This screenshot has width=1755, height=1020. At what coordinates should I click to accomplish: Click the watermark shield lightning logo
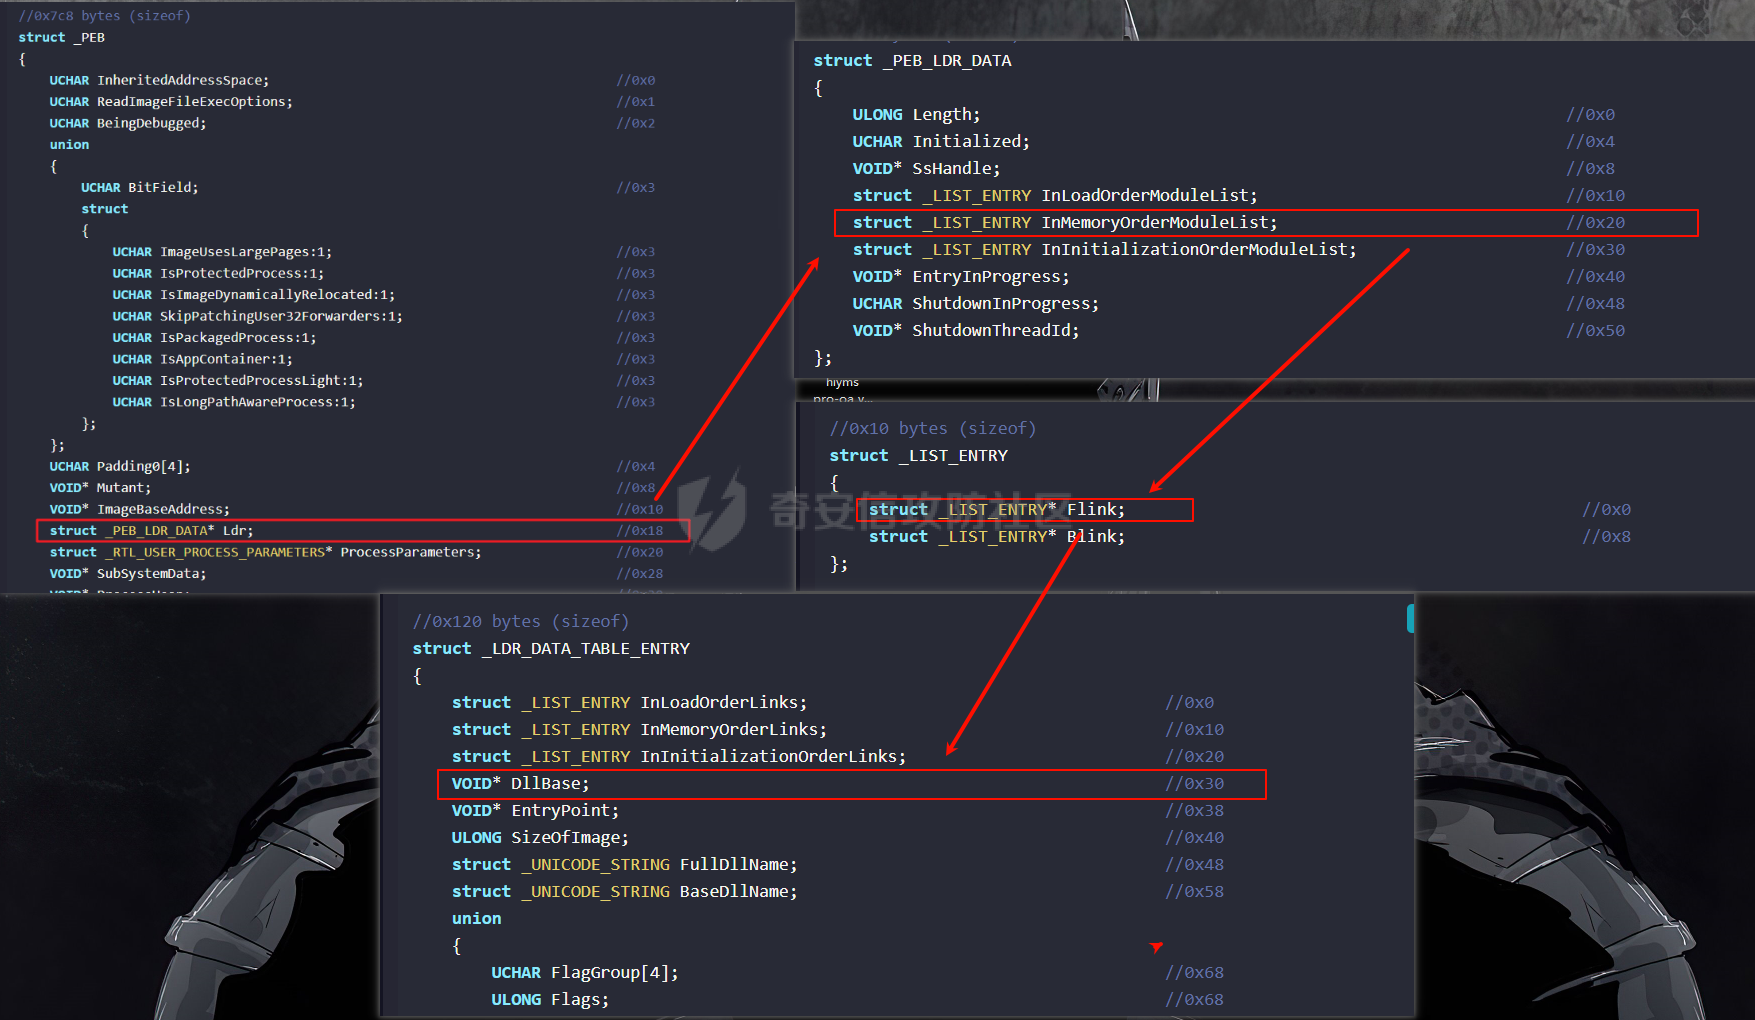[712, 510]
